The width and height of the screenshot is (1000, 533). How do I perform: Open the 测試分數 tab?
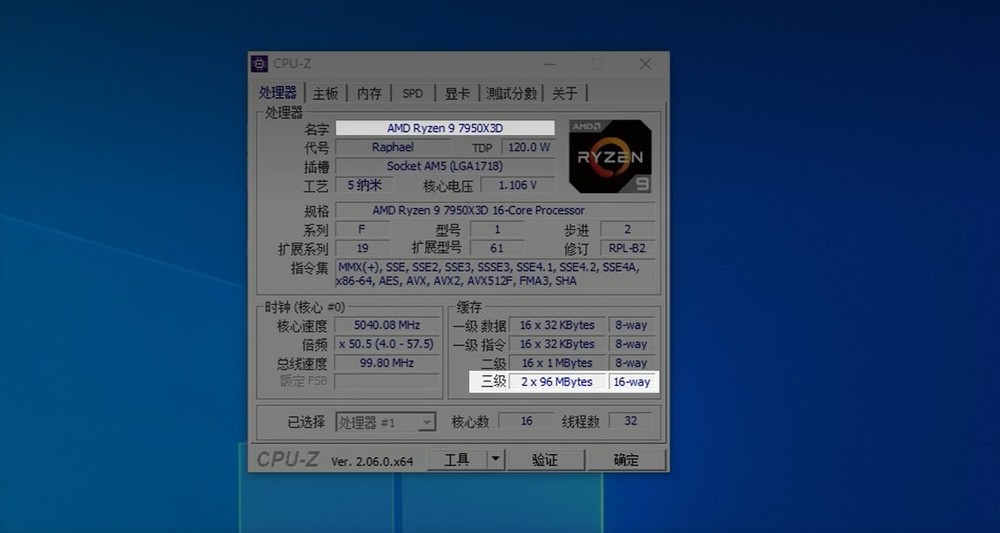[x=511, y=93]
